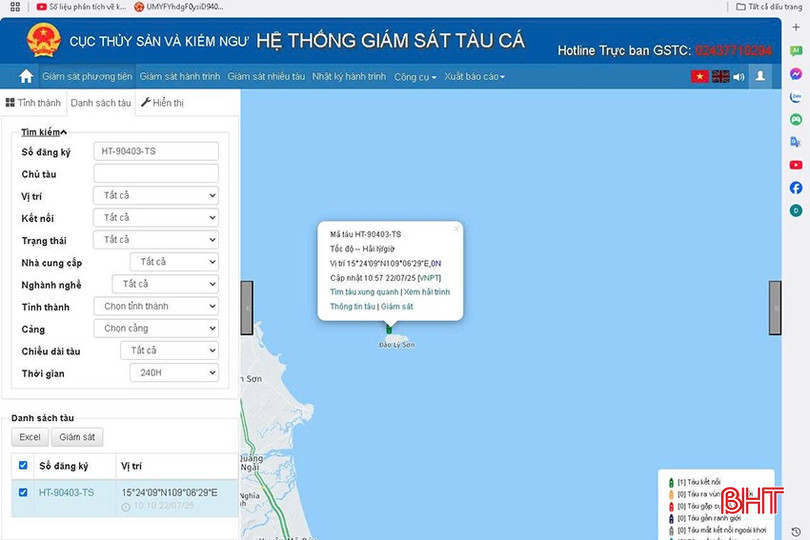Image resolution: width=810 pixels, height=540 pixels.
Task: Open the user account icon
Action: point(761,76)
